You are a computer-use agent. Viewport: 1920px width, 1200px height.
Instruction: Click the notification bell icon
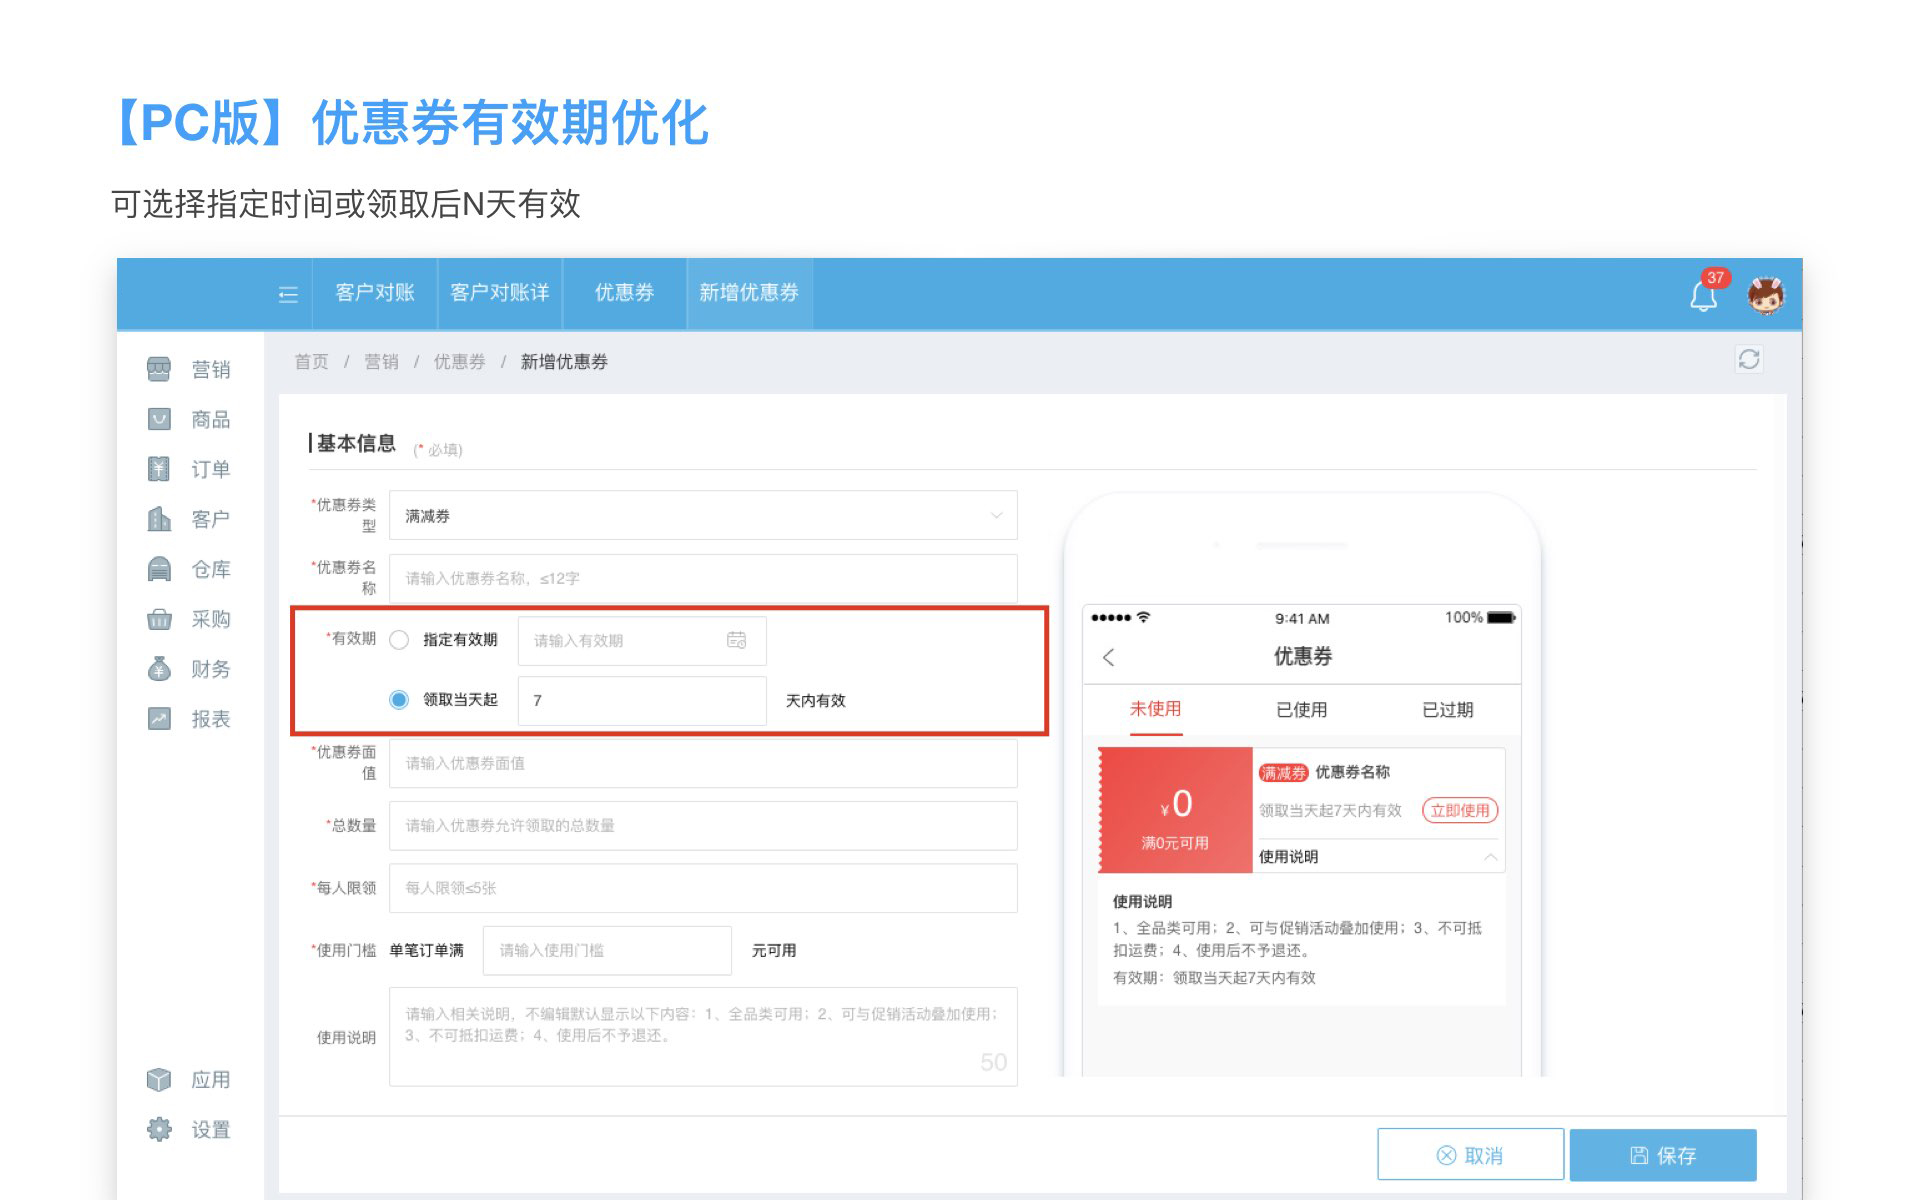(x=1703, y=295)
